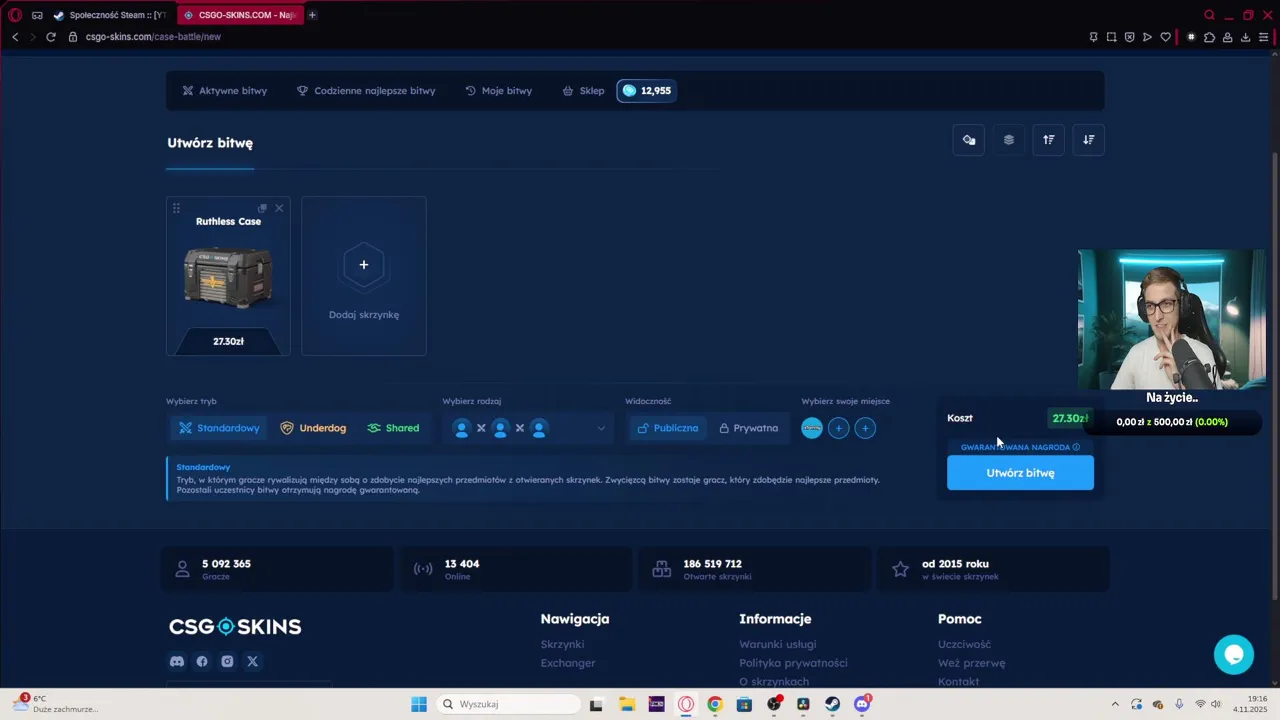This screenshot has width=1280, height=720.
Task: Open the Windows Start menu
Action: [x=419, y=704]
